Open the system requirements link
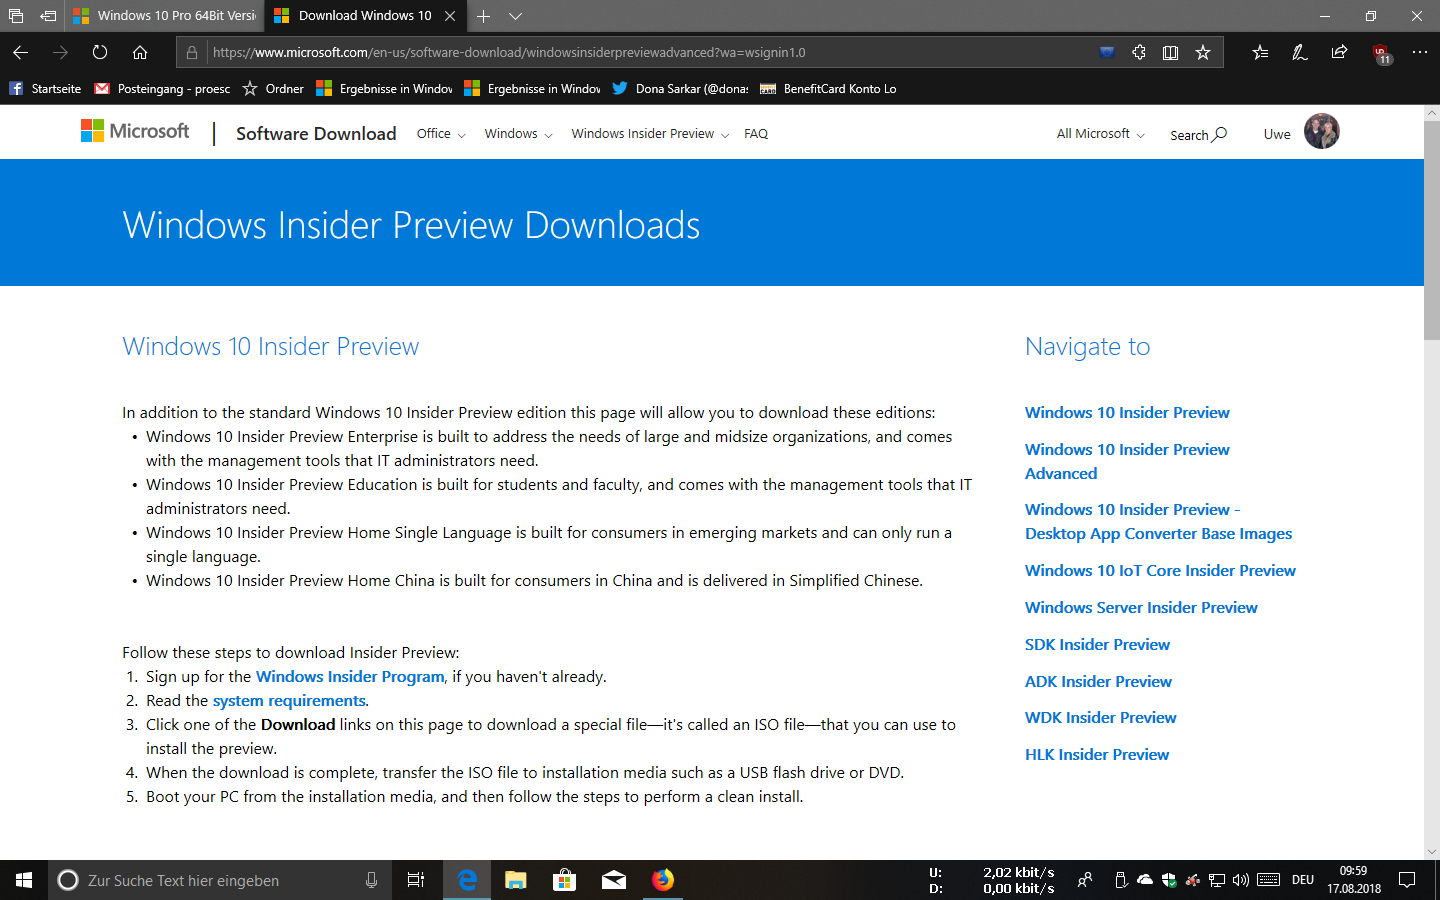Viewport: 1440px width, 900px height. click(x=289, y=700)
